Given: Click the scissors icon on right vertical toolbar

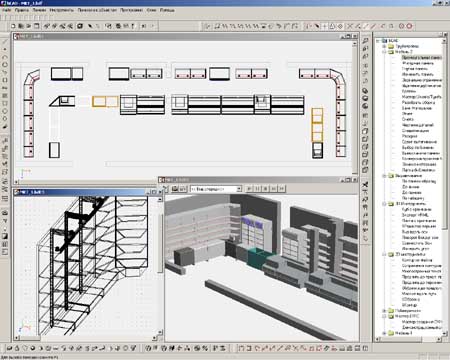Looking at the screenshot, I should 365,185.
